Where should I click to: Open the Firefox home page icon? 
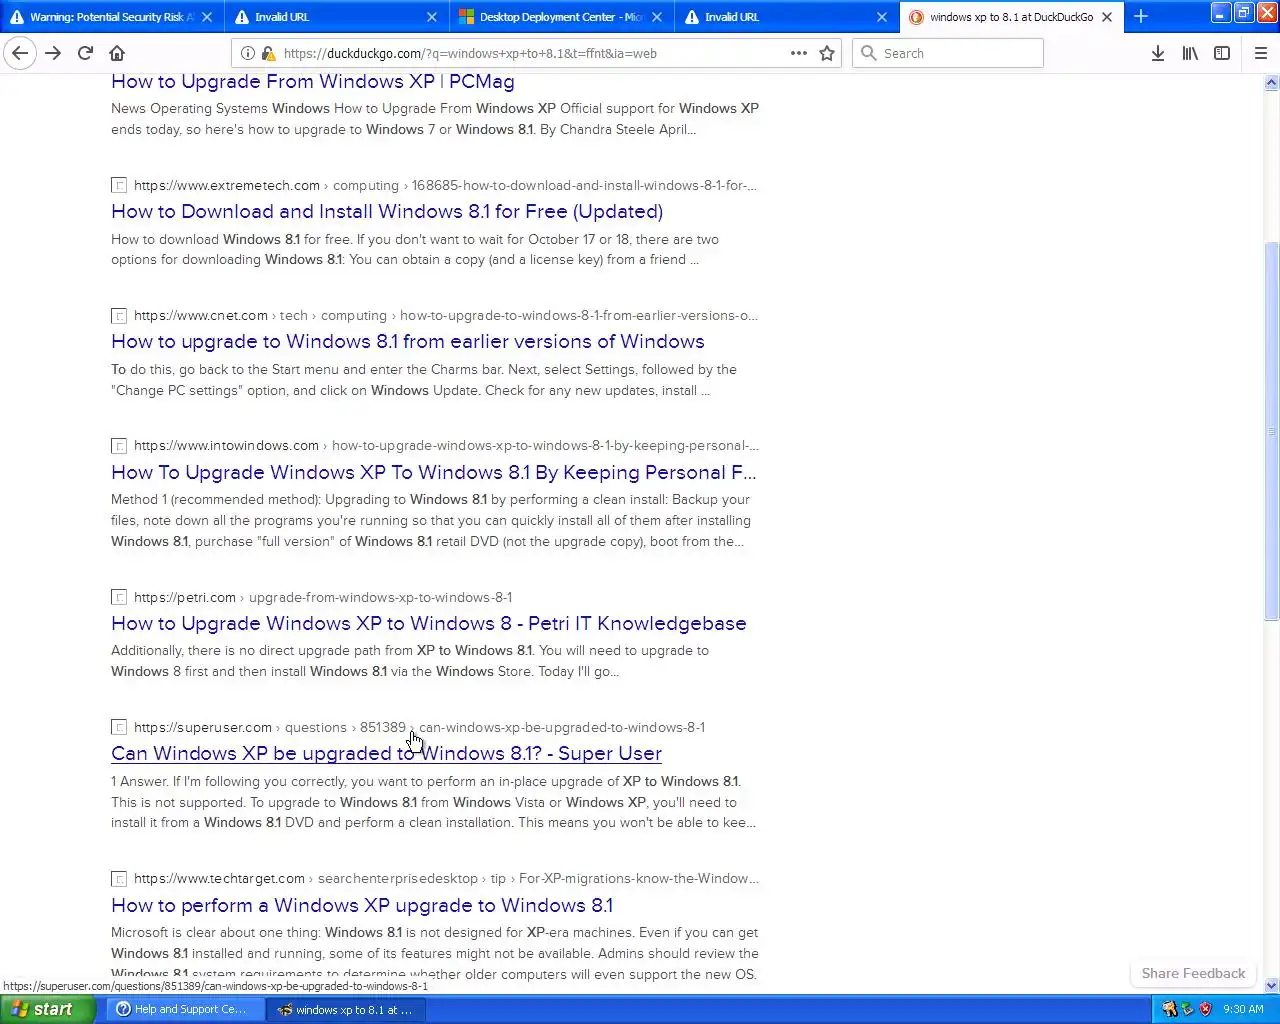[x=117, y=53]
